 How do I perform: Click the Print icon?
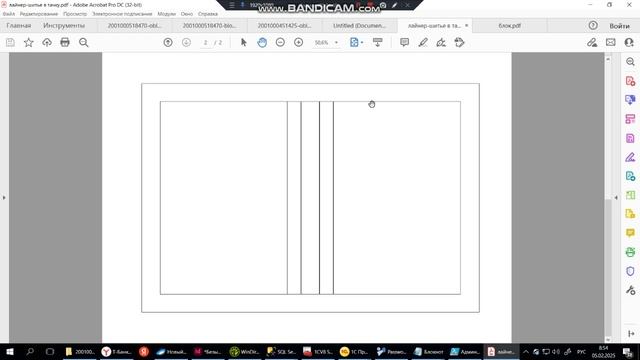(65, 42)
